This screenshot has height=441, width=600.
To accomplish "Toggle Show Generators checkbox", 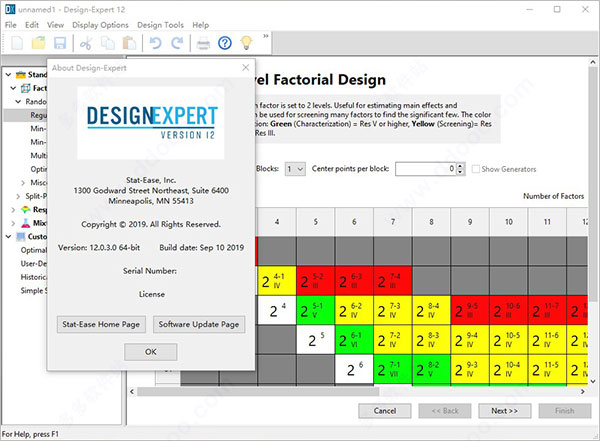I will coord(476,169).
